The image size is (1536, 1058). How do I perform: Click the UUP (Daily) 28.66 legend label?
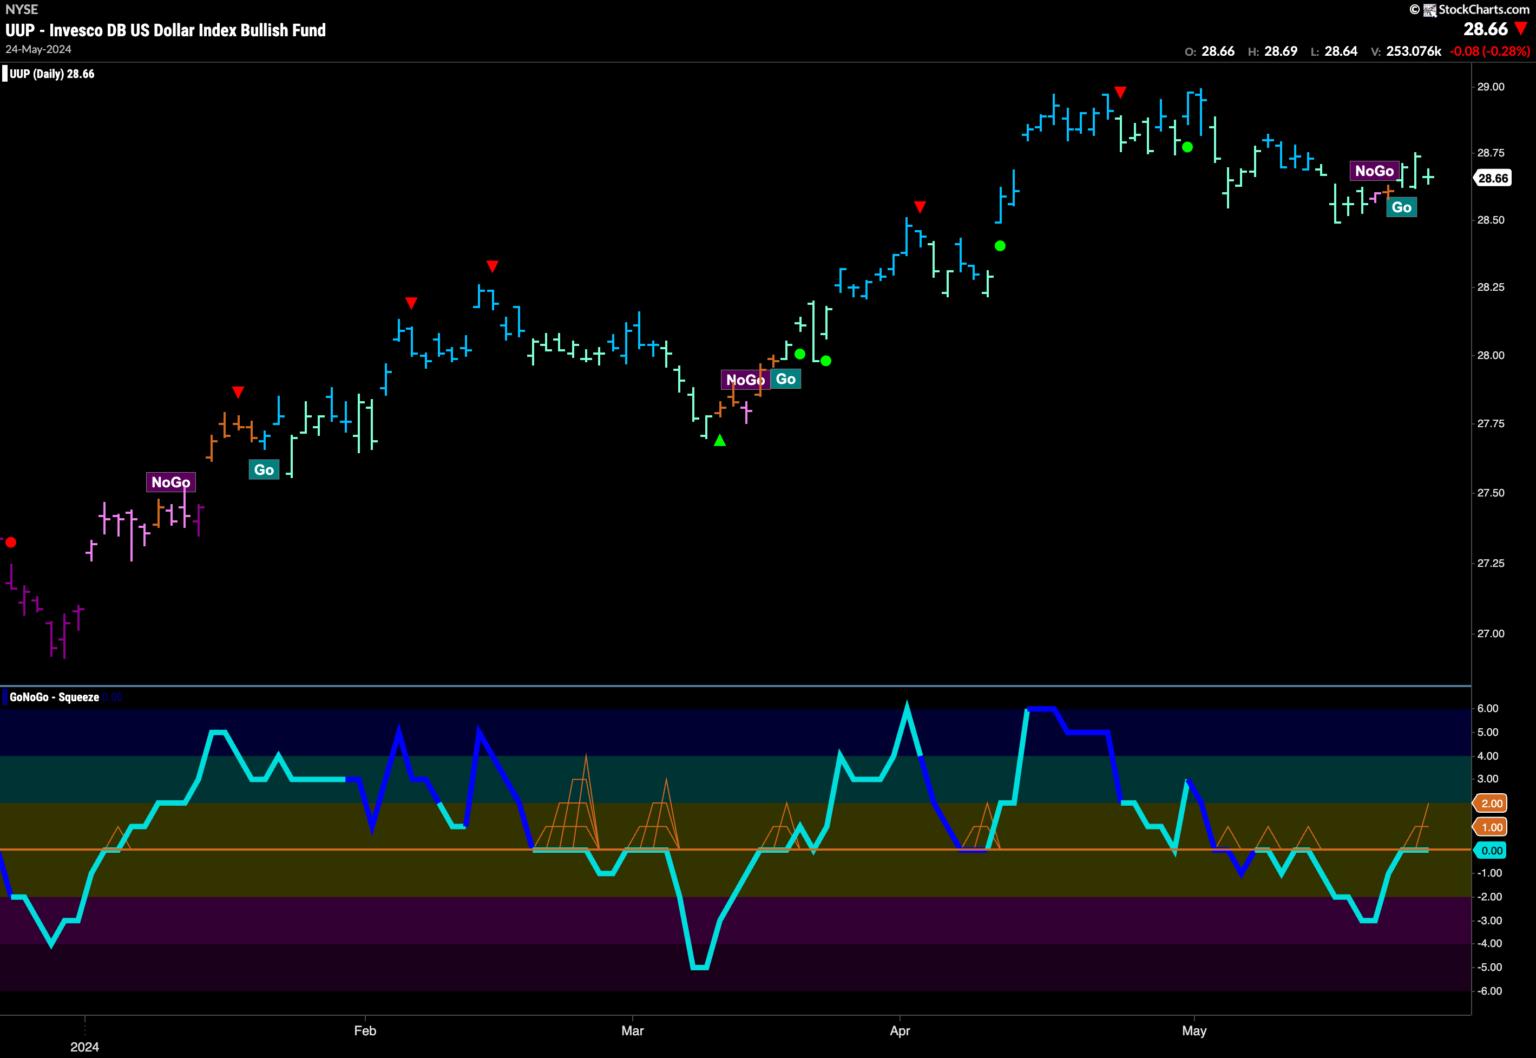pos(51,74)
